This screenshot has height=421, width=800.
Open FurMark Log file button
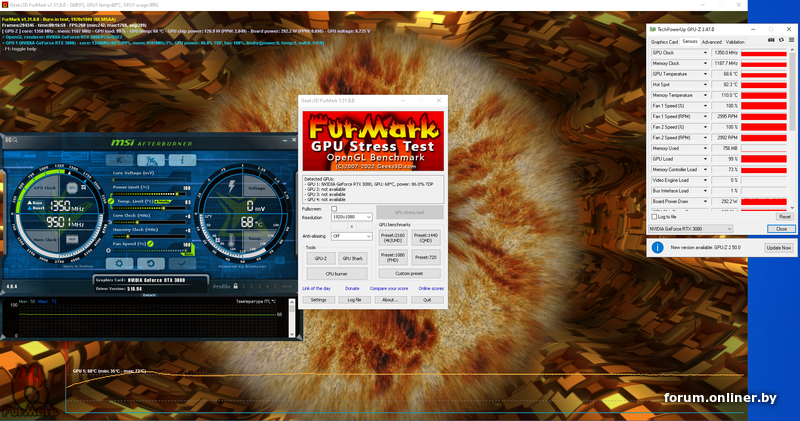point(355,300)
